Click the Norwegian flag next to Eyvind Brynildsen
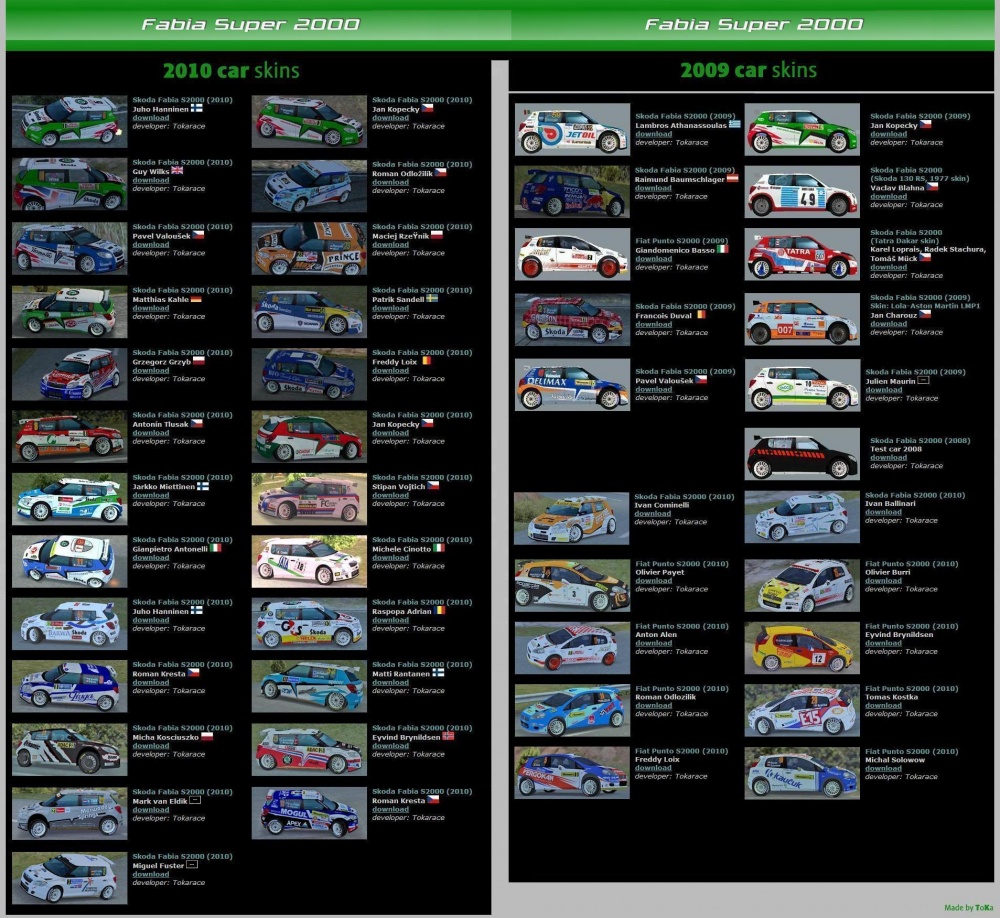Screen dimensions: 1000x918 448,736
